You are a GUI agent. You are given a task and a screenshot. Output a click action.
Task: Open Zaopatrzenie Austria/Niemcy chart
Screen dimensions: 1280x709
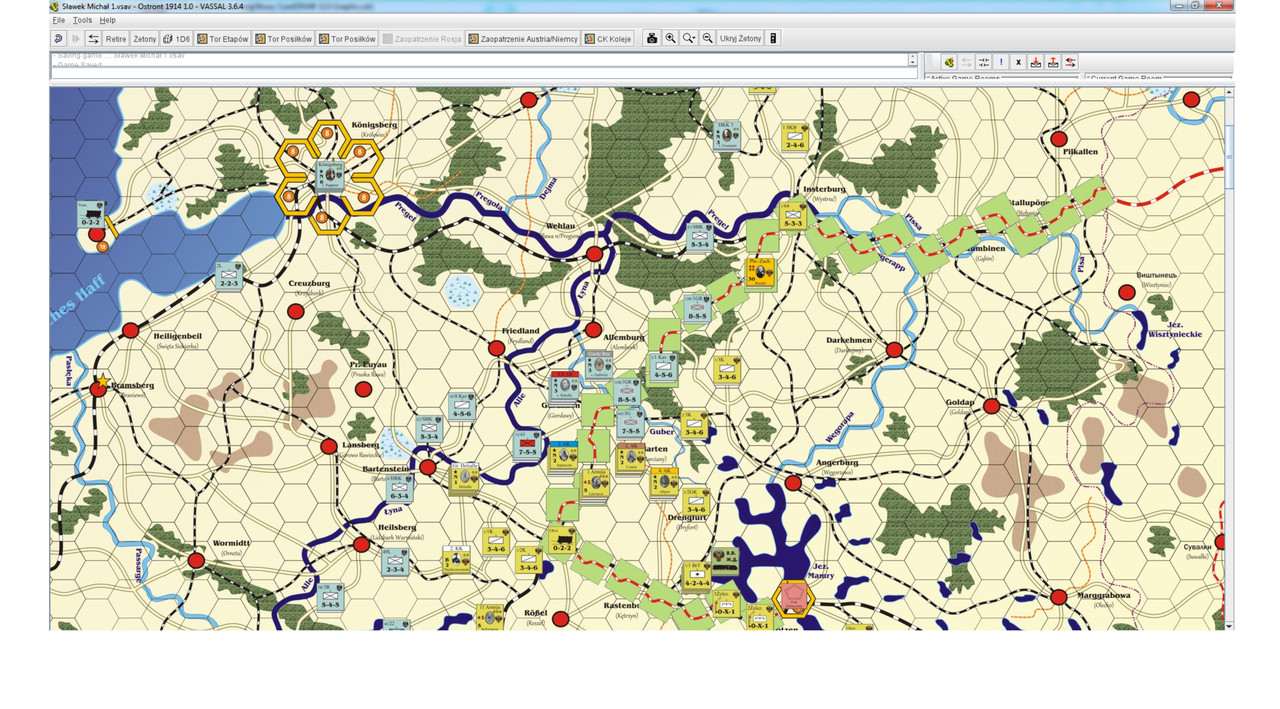pos(523,39)
